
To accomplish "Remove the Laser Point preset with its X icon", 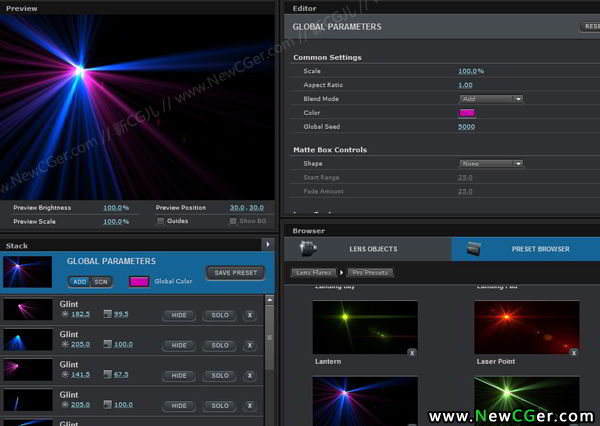I will click(574, 353).
